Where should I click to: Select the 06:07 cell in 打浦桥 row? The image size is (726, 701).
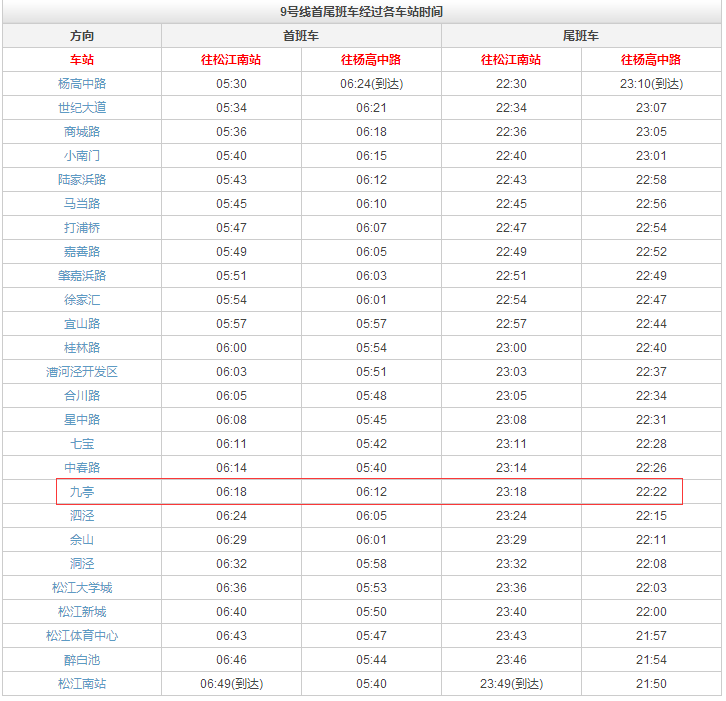(371, 228)
